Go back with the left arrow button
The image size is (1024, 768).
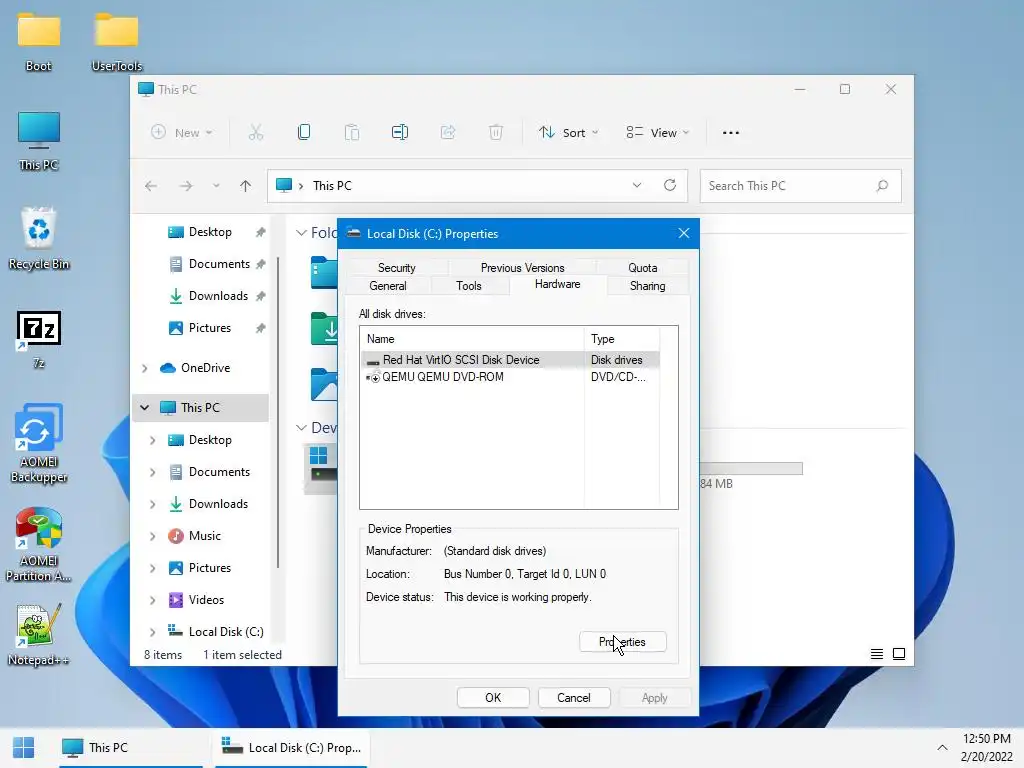[151, 186]
